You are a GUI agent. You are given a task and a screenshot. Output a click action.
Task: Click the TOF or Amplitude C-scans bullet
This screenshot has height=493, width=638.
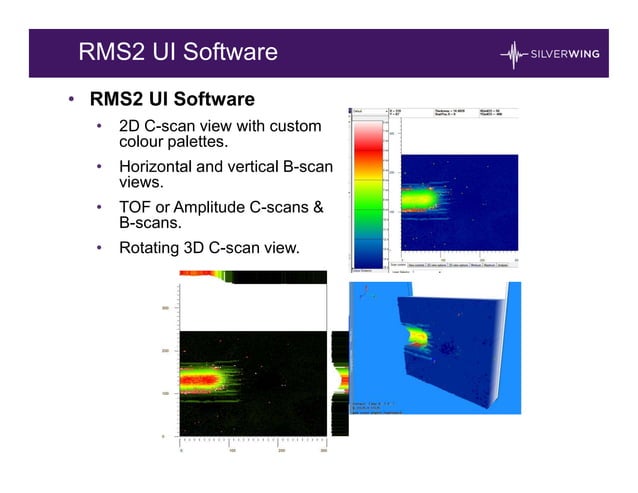[221, 215]
